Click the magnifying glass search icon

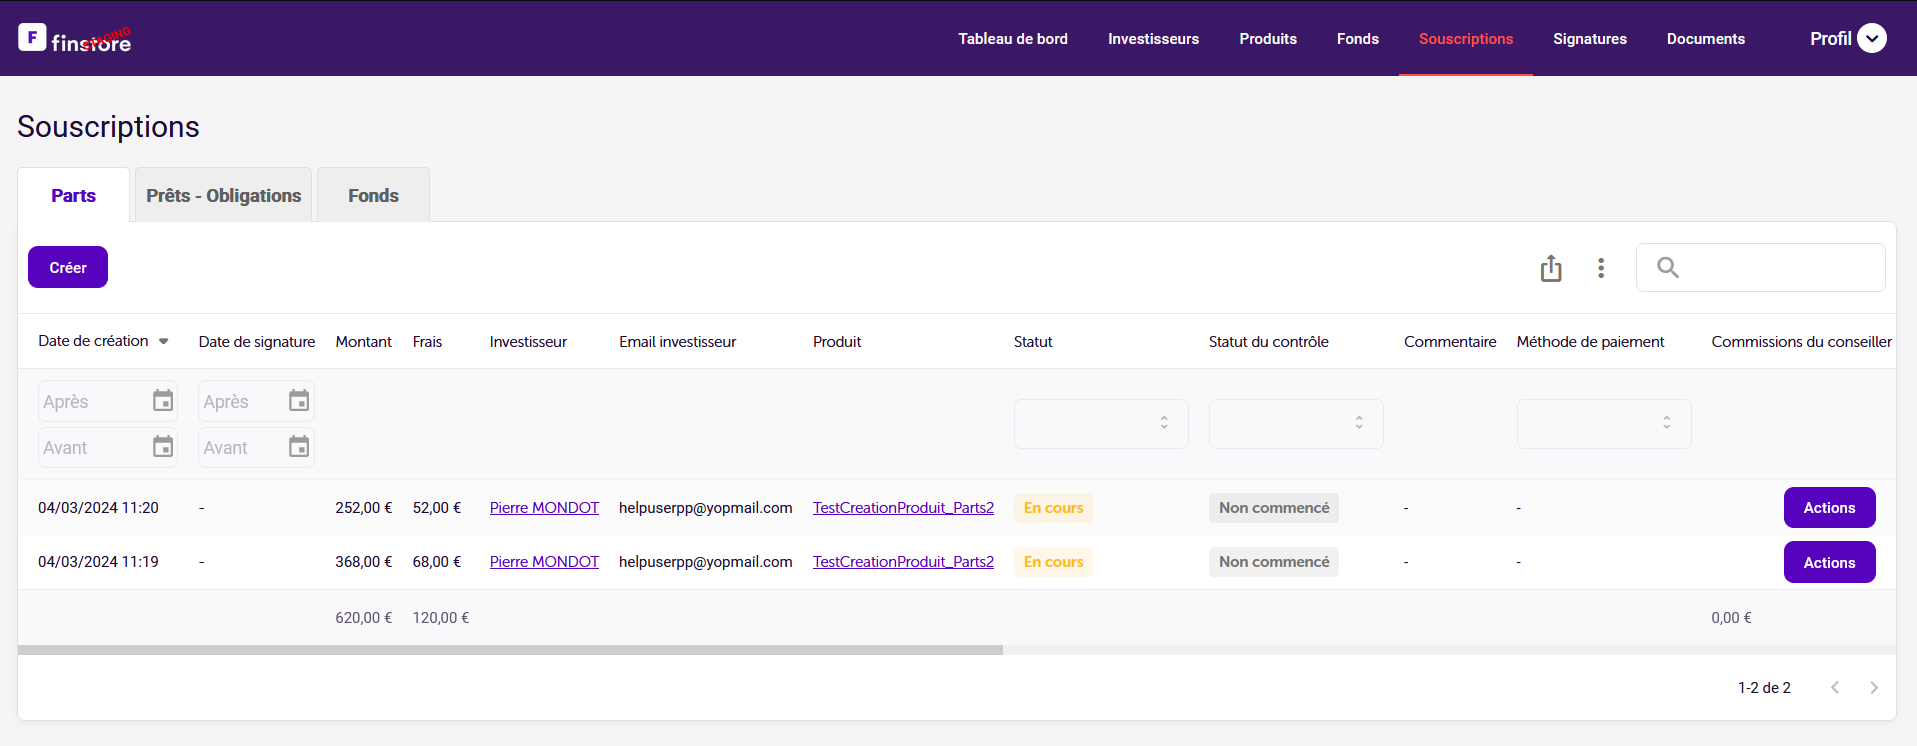pyautogui.click(x=1667, y=268)
